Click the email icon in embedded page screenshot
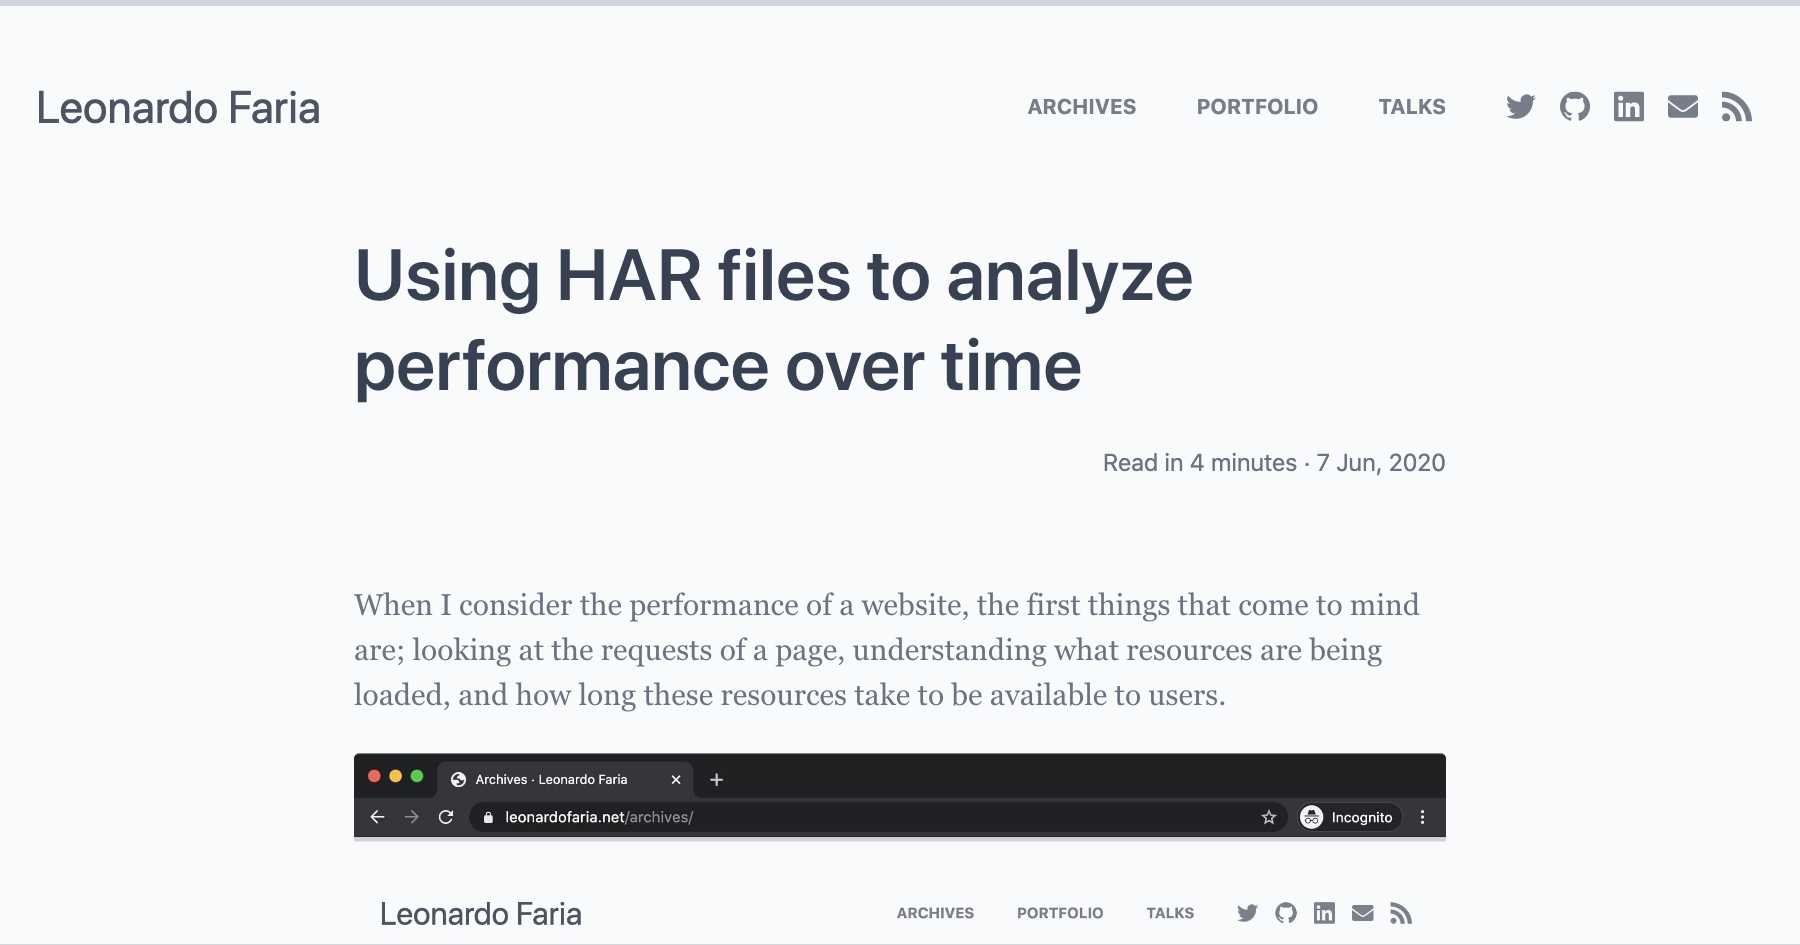The image size is (1800, 945). click(1362, 913)
